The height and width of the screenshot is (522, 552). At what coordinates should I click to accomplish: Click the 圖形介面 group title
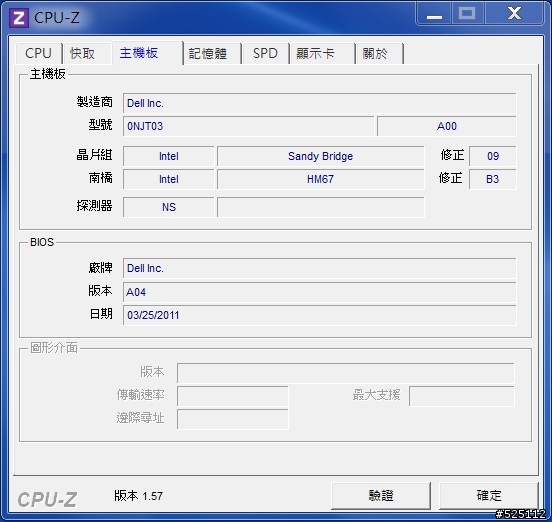click(54, 348)
